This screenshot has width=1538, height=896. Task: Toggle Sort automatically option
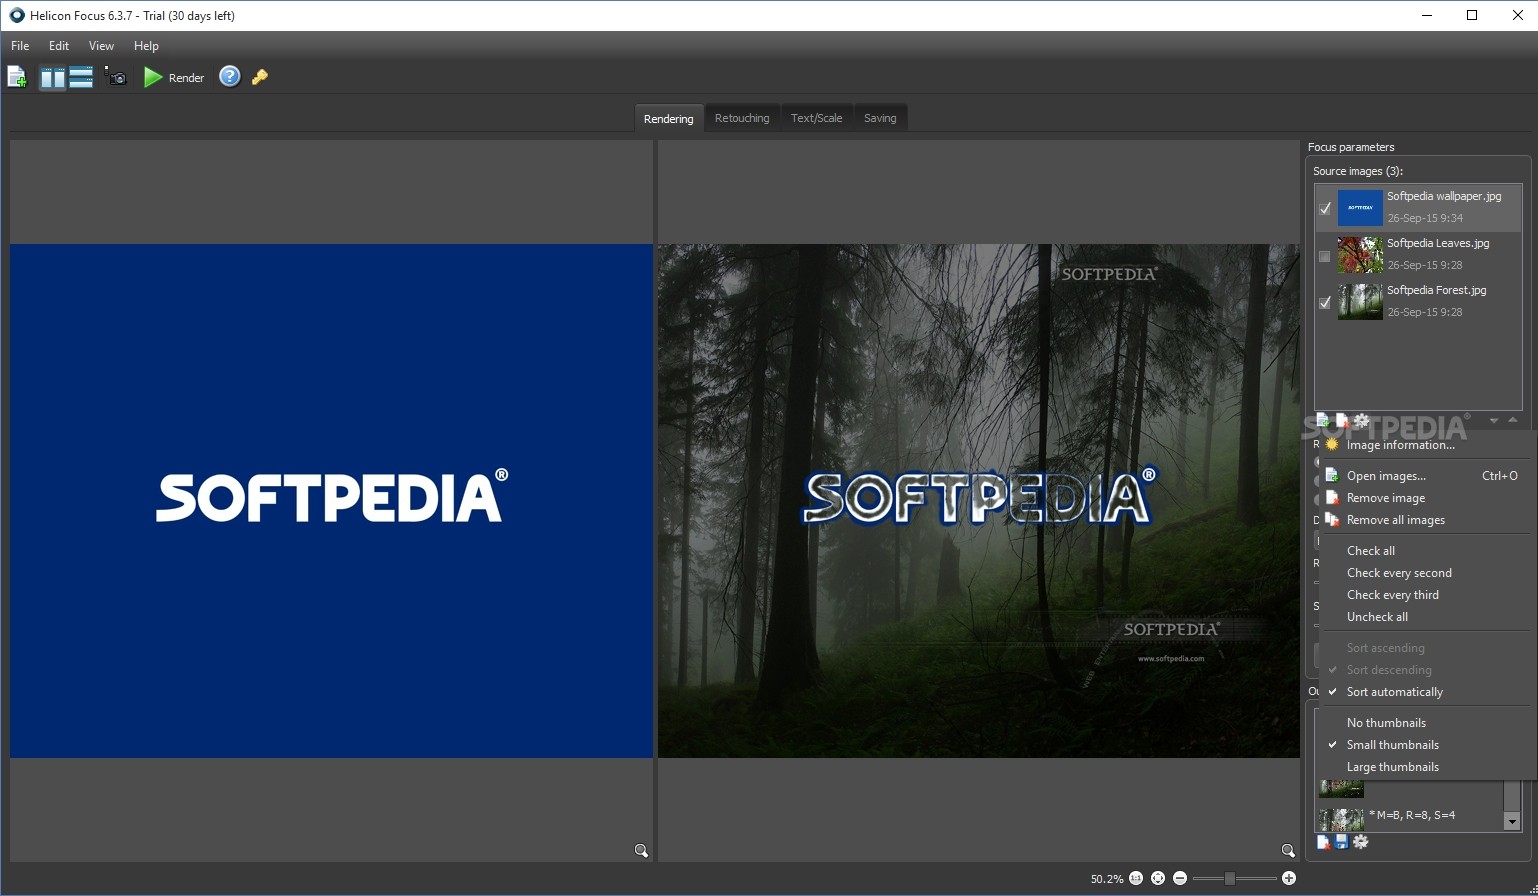1426,692
